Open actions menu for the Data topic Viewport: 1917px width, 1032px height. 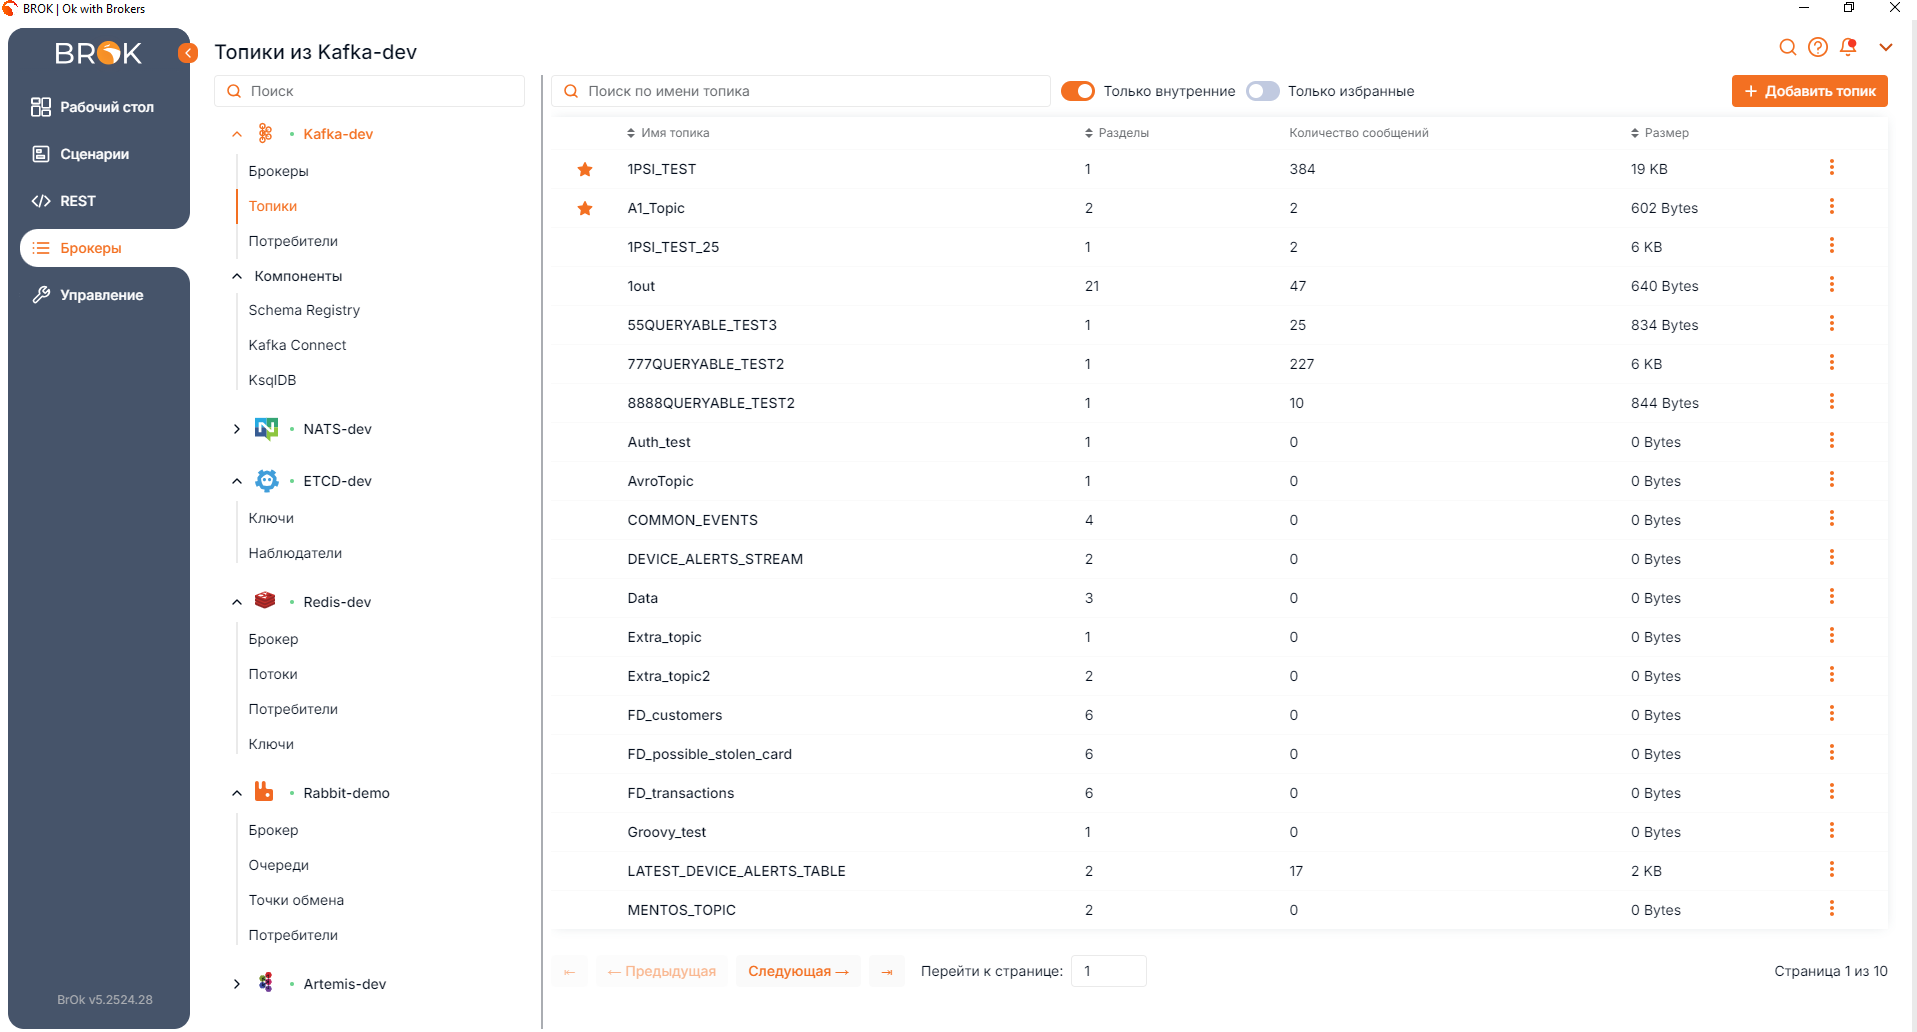pos(1831,597)
